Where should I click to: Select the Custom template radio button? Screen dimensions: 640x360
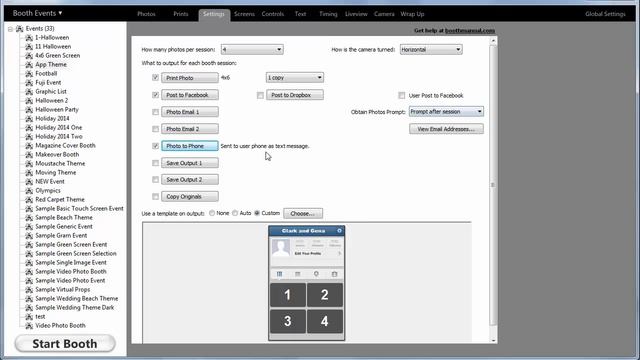[257, 213]
